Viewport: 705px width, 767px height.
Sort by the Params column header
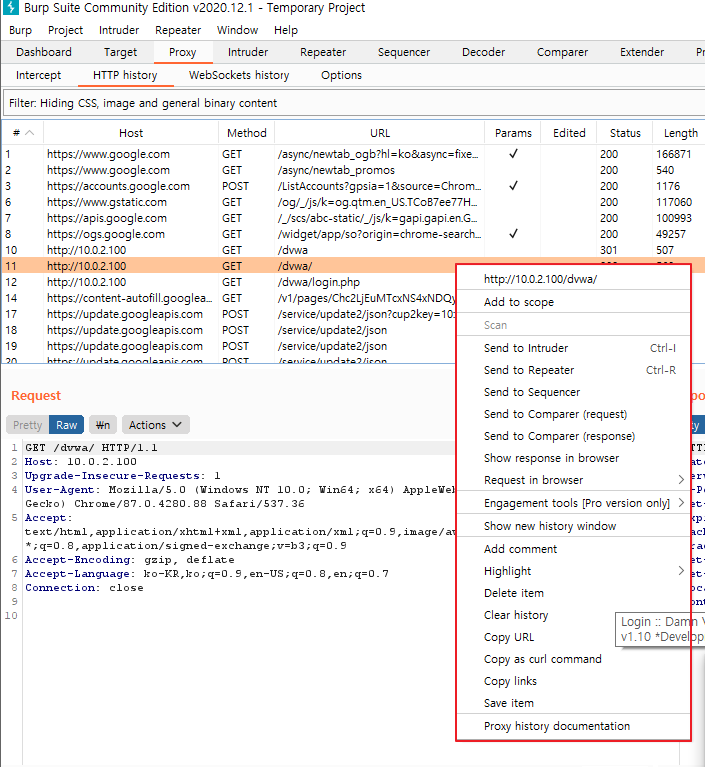[x=513, y=133]
